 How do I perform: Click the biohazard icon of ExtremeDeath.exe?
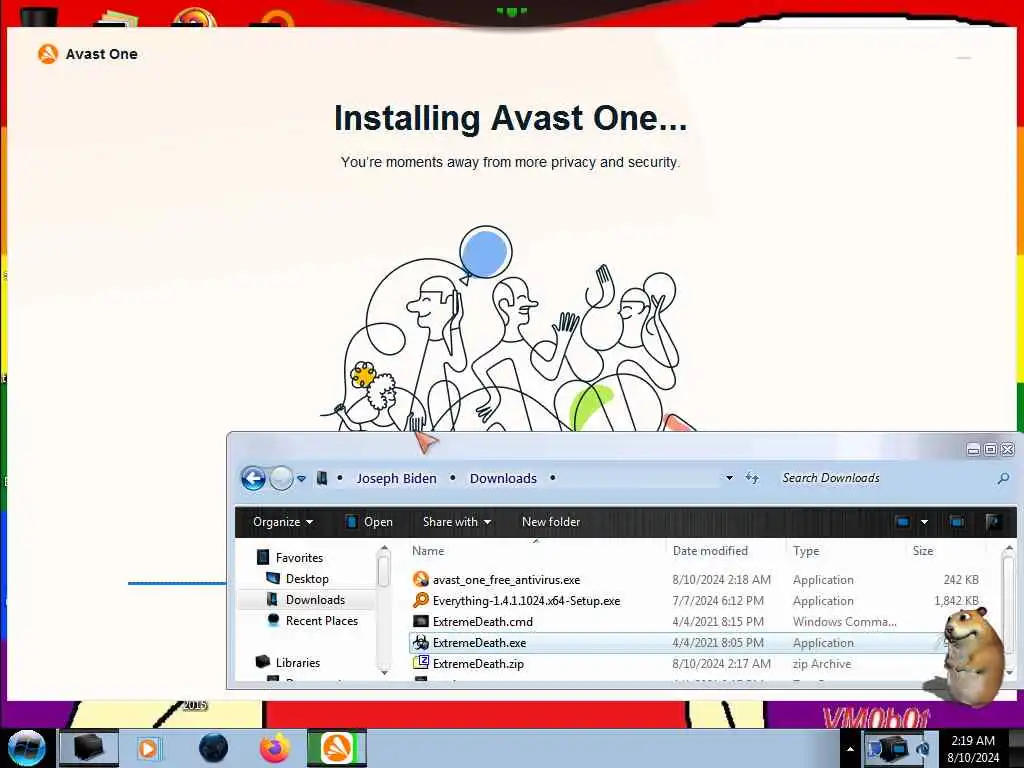click(x=421, y=643)
